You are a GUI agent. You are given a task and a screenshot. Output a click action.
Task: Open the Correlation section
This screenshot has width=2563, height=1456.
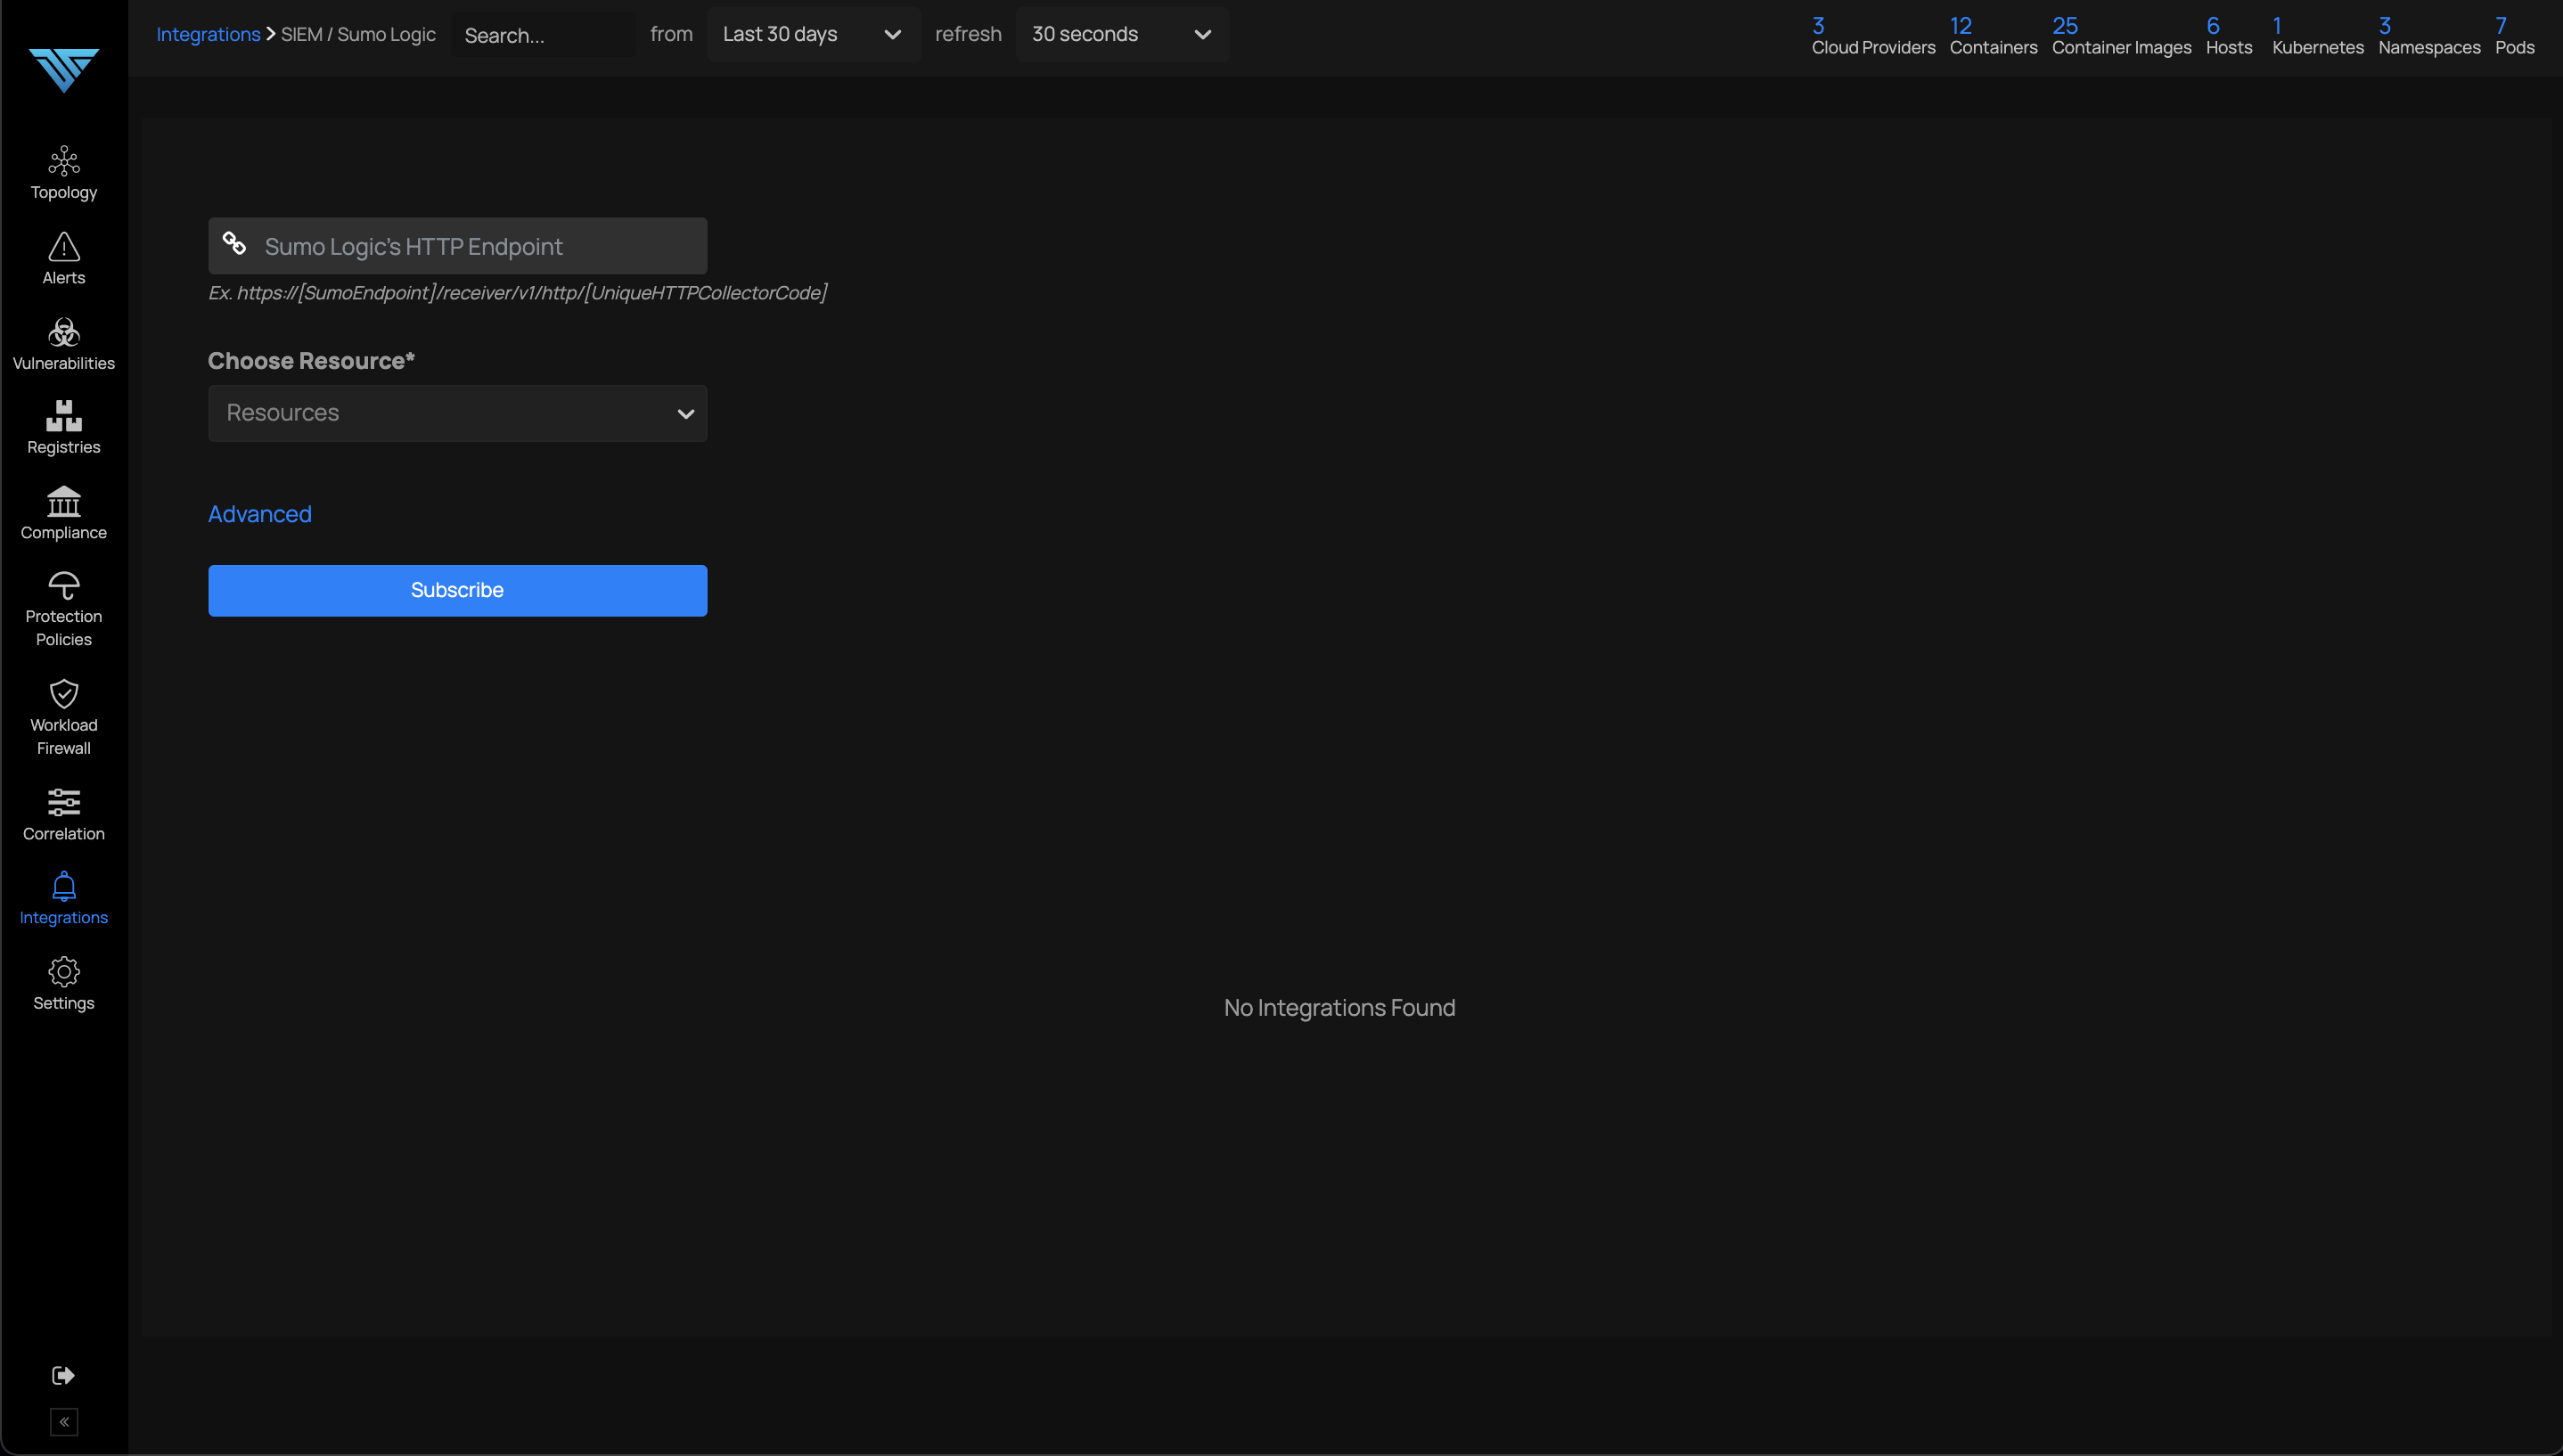(x=63, y=815)
